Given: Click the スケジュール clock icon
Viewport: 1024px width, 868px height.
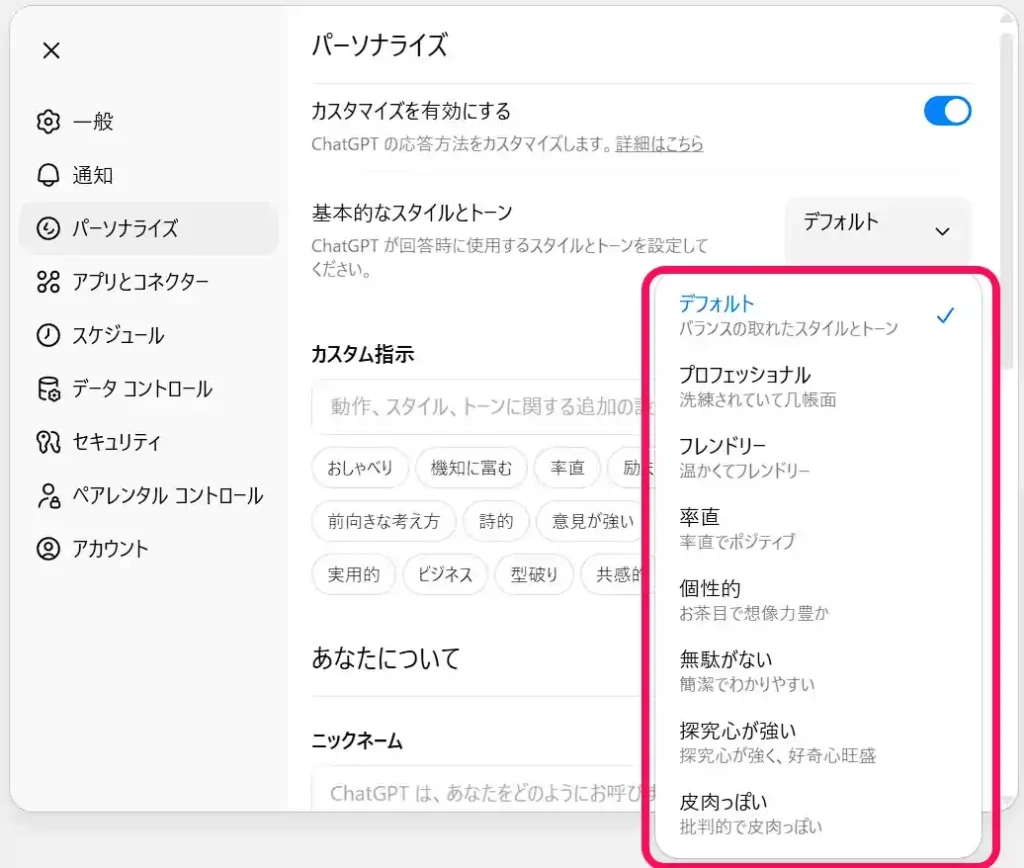Looking at the screenshot, I should coord(48,336).
